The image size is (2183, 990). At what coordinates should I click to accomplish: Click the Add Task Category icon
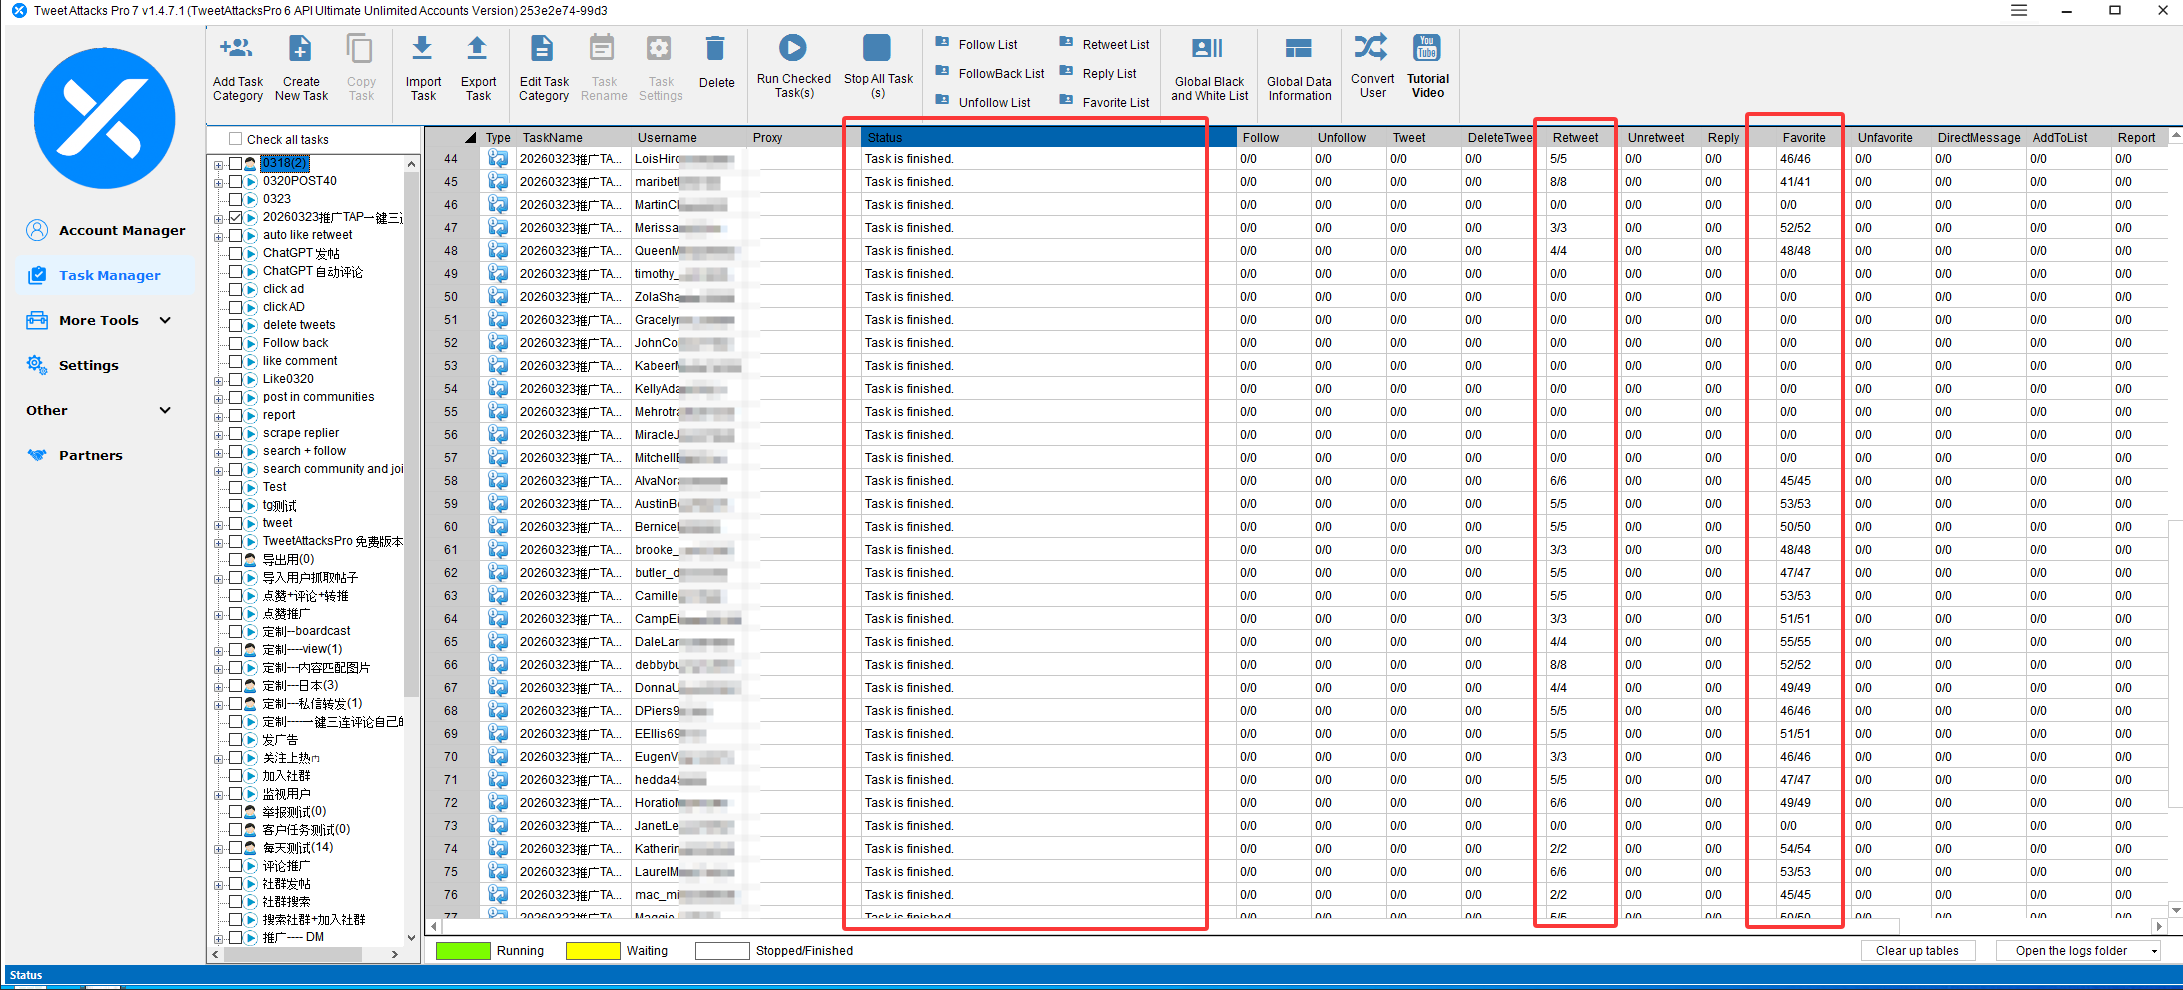click(237, 49)
